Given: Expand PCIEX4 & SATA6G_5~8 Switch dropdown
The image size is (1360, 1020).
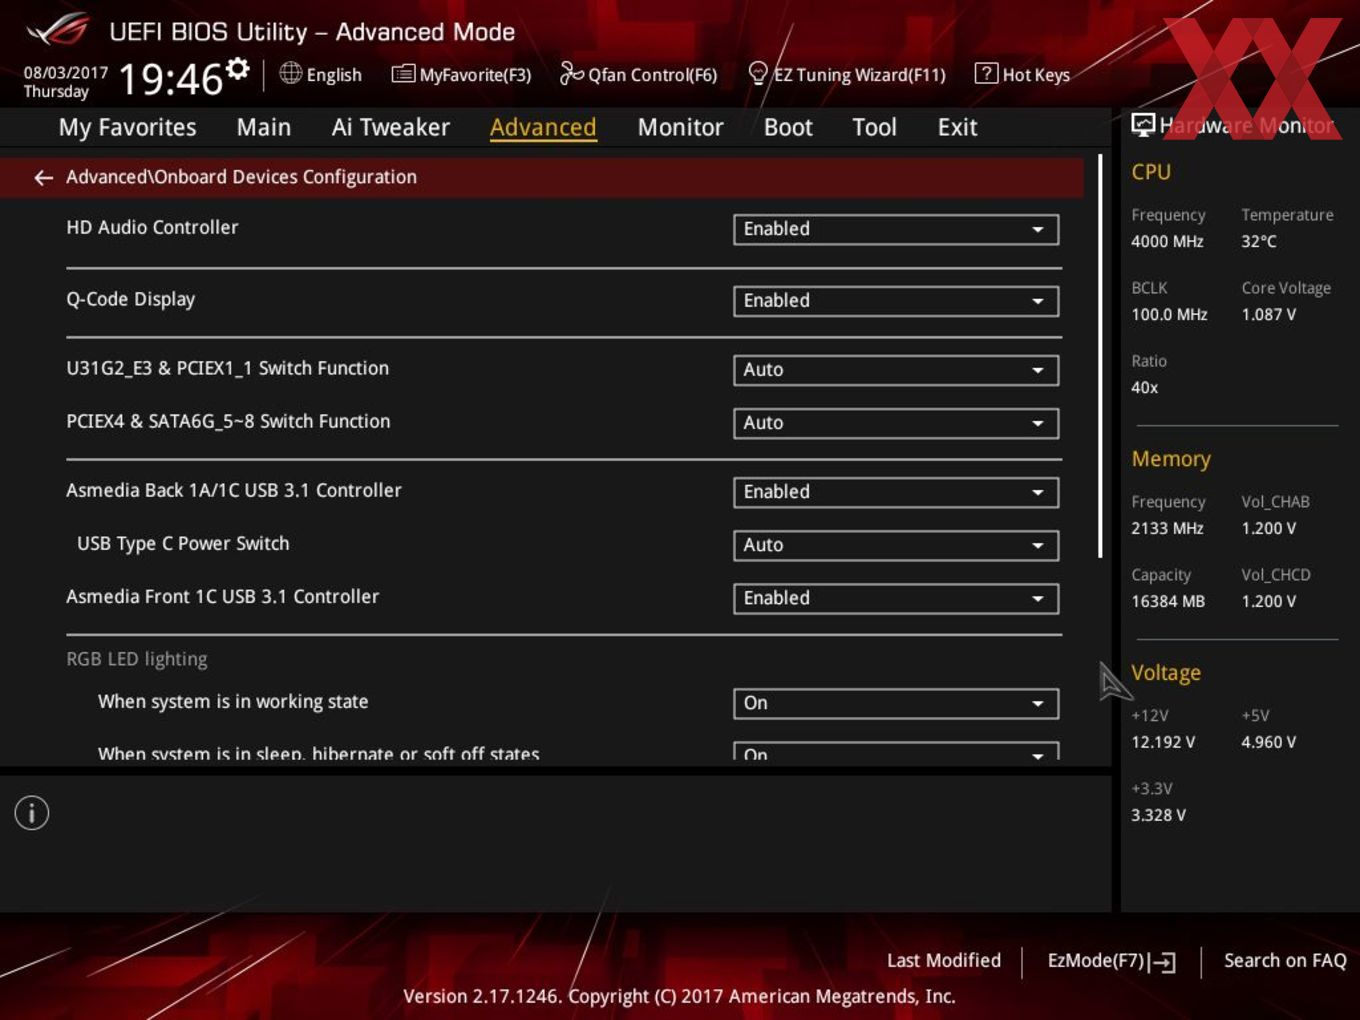Looking at the screenshot, I should (x=896, y=423).
